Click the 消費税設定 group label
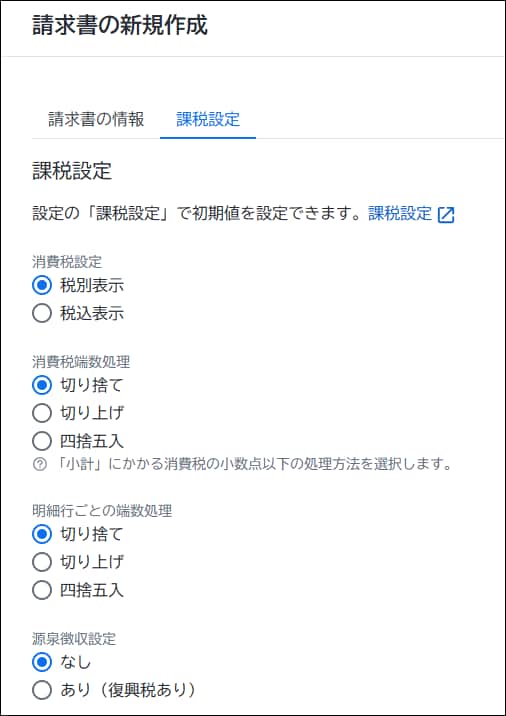506x716 pixels. (67, 262)
